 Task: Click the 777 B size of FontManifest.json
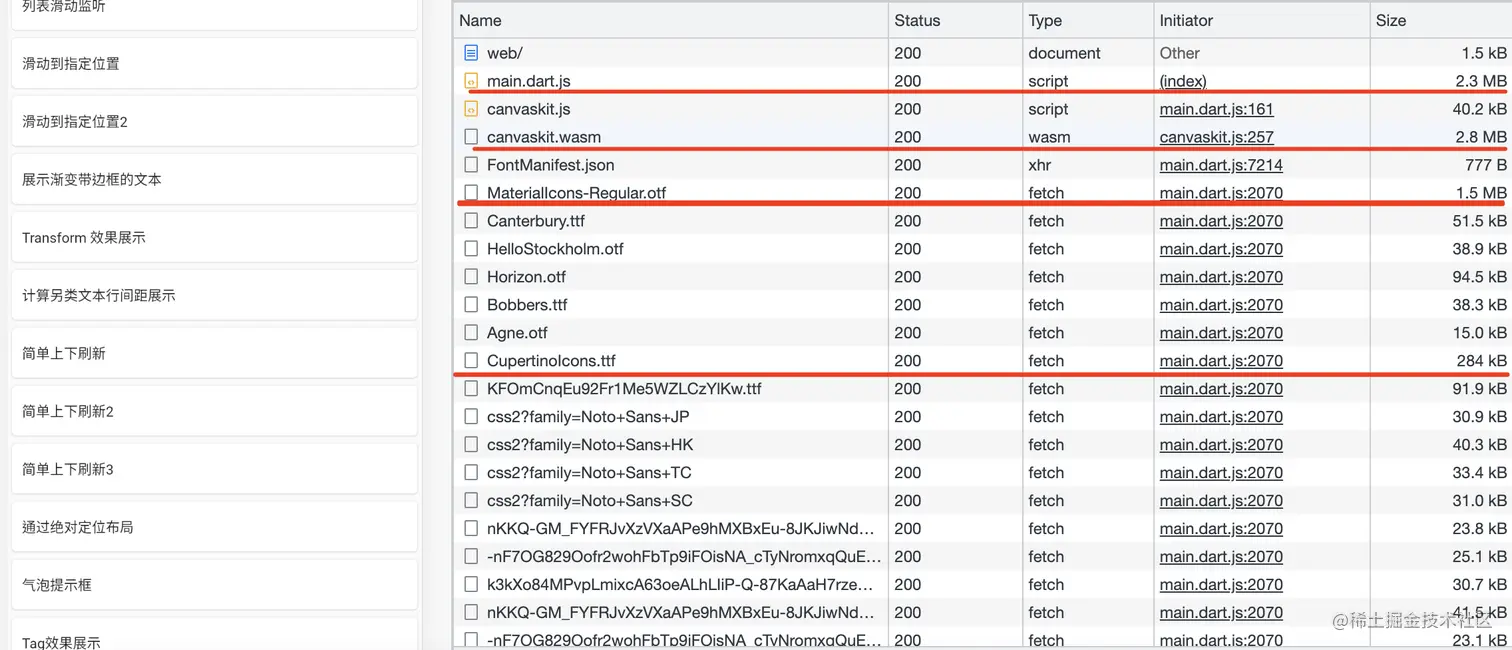(1486, 165)
